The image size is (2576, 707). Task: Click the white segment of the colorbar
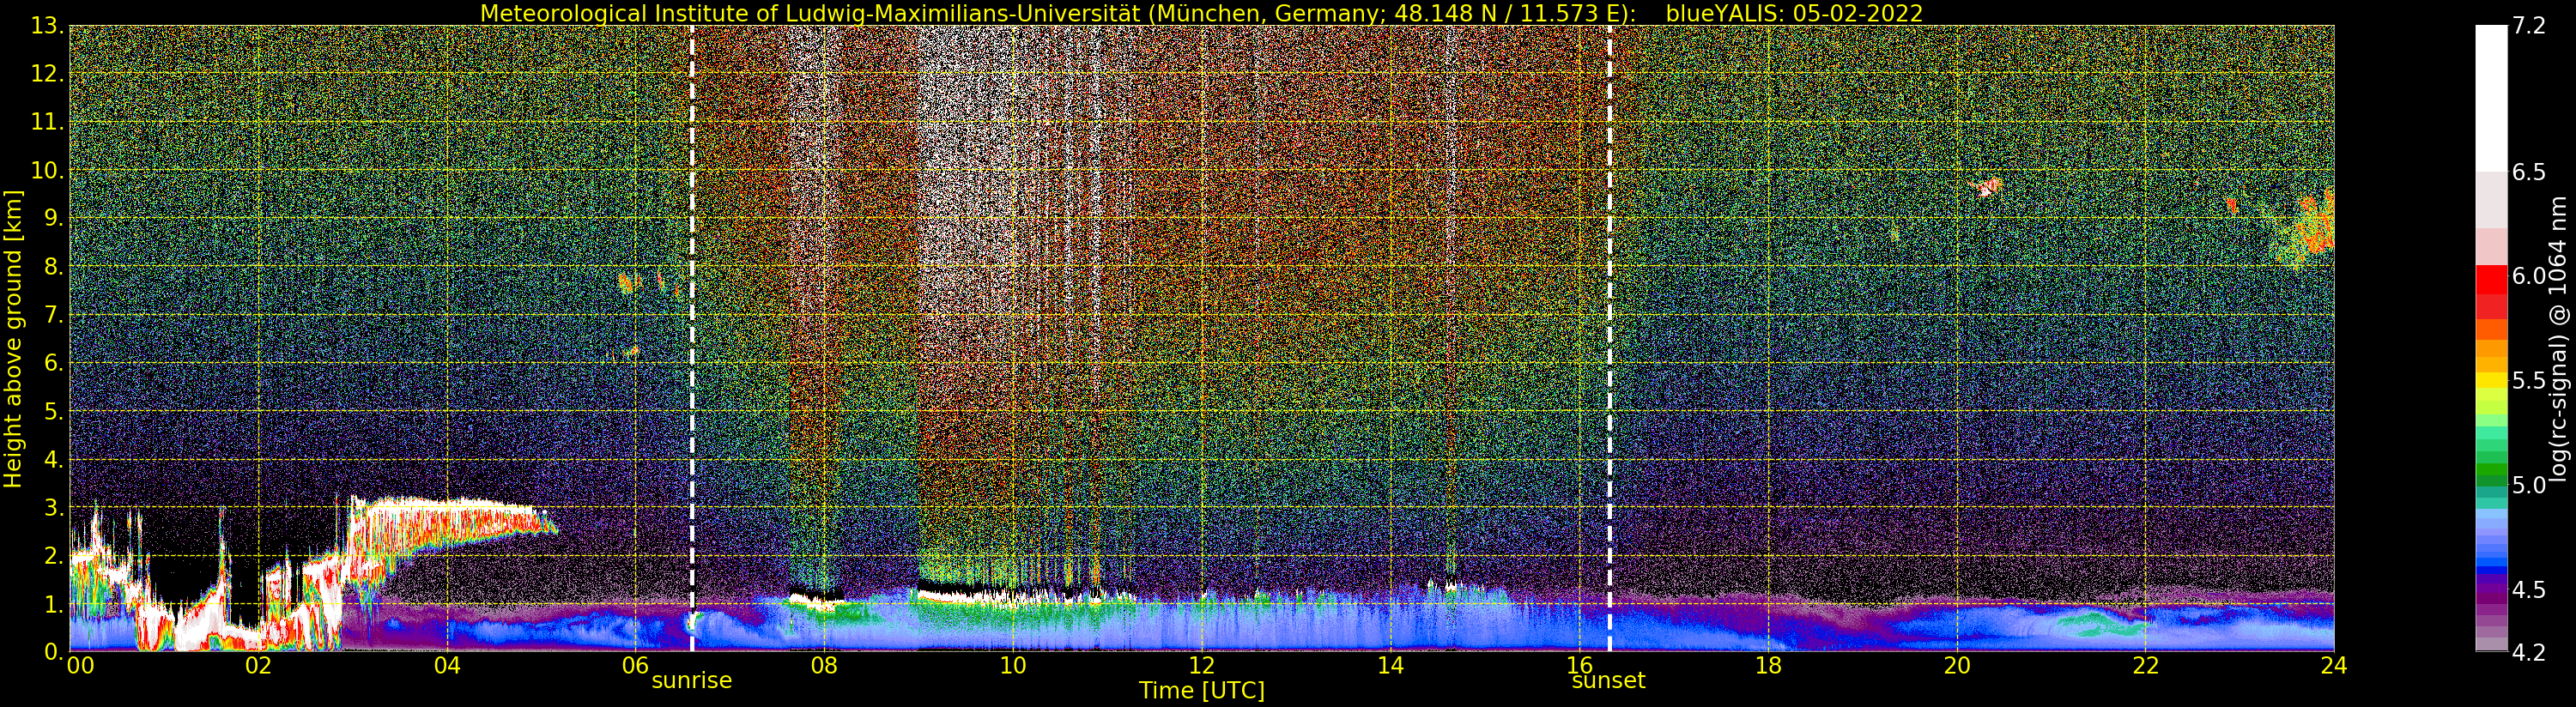(2491, 98)
